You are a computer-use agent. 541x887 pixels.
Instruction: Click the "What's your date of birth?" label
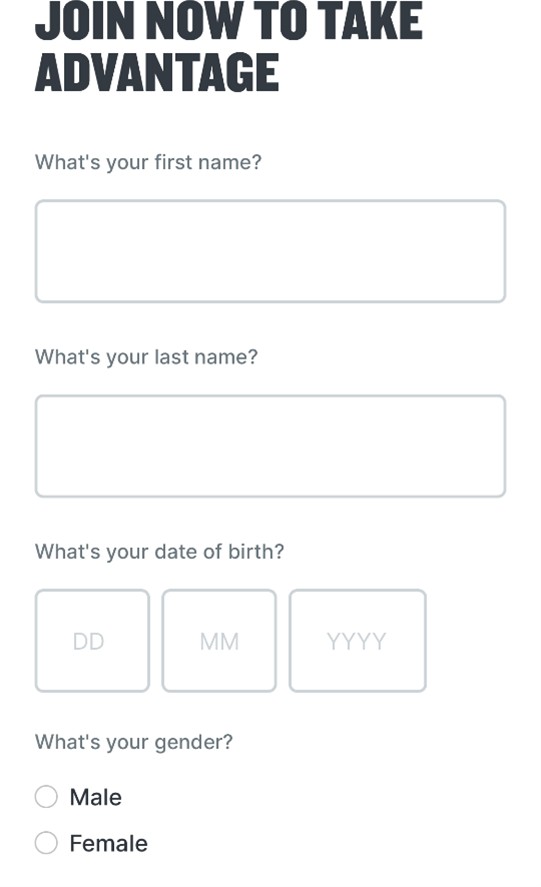click(x=160, y=552)
